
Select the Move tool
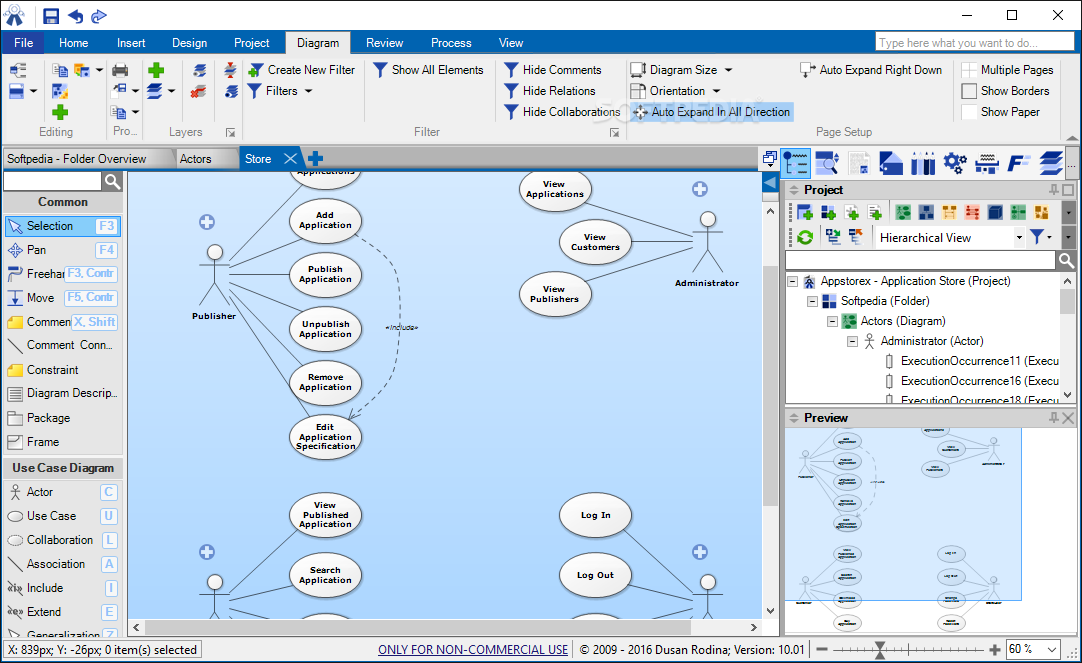tap(62, 297)
